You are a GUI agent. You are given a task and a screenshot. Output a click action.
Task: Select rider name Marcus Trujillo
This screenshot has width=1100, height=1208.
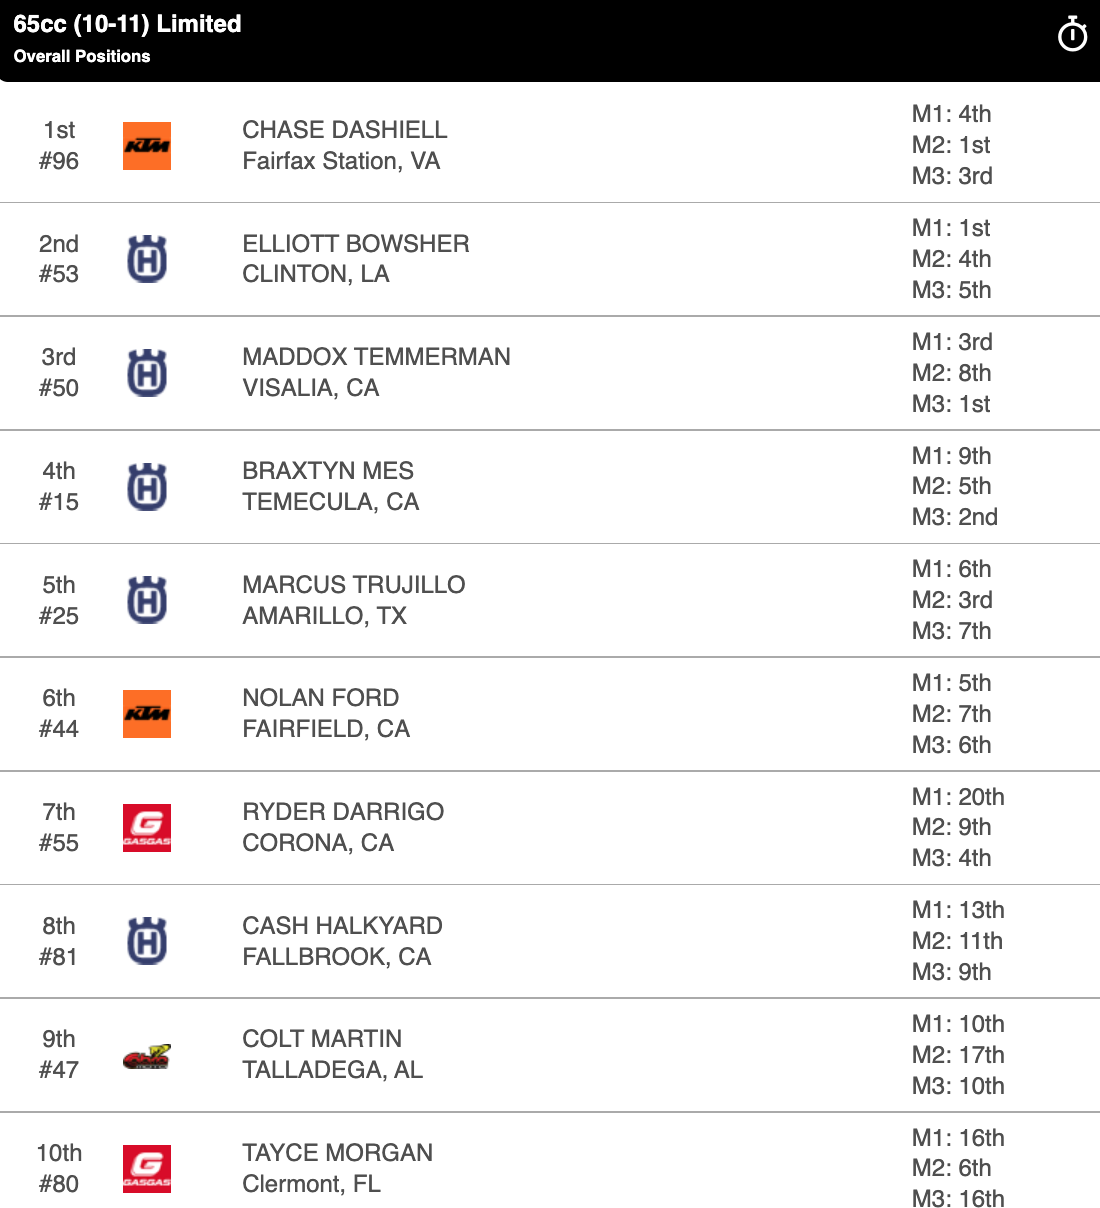(354, 585)
